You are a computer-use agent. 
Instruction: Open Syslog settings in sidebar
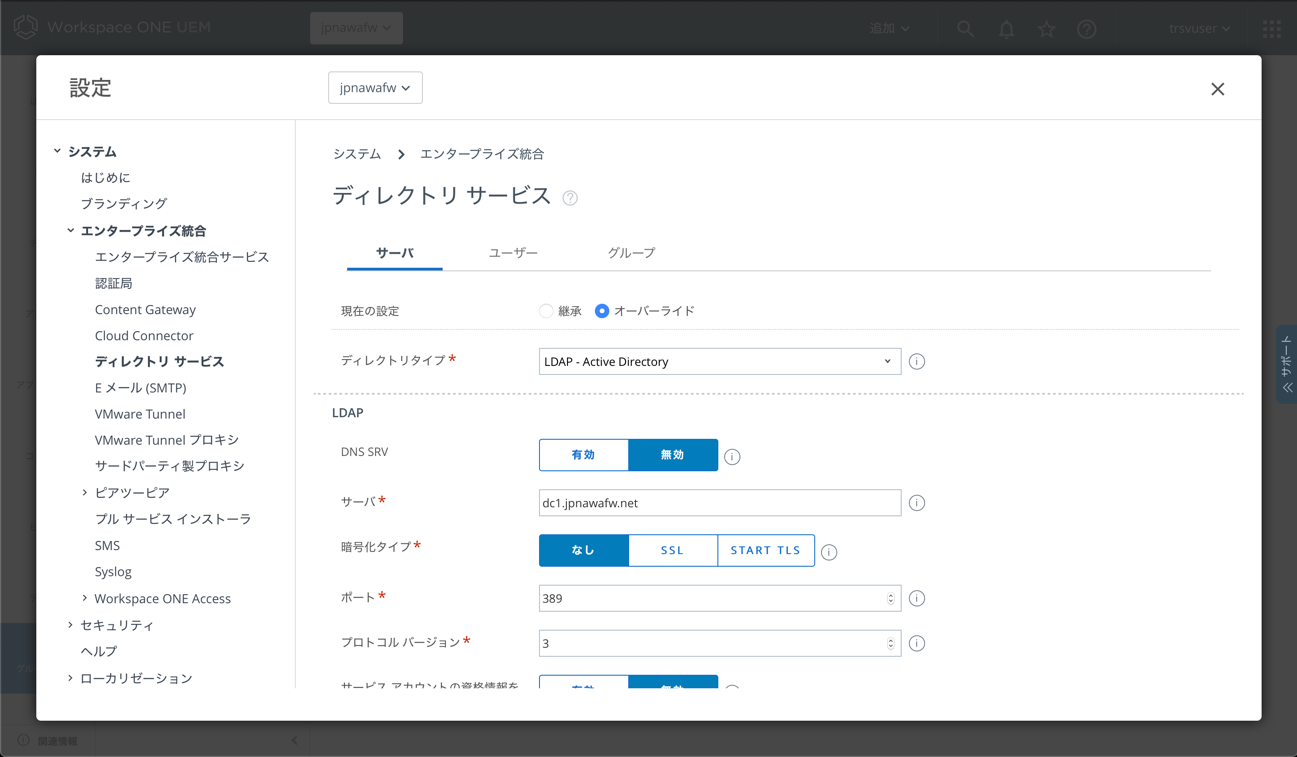point(113,572)
